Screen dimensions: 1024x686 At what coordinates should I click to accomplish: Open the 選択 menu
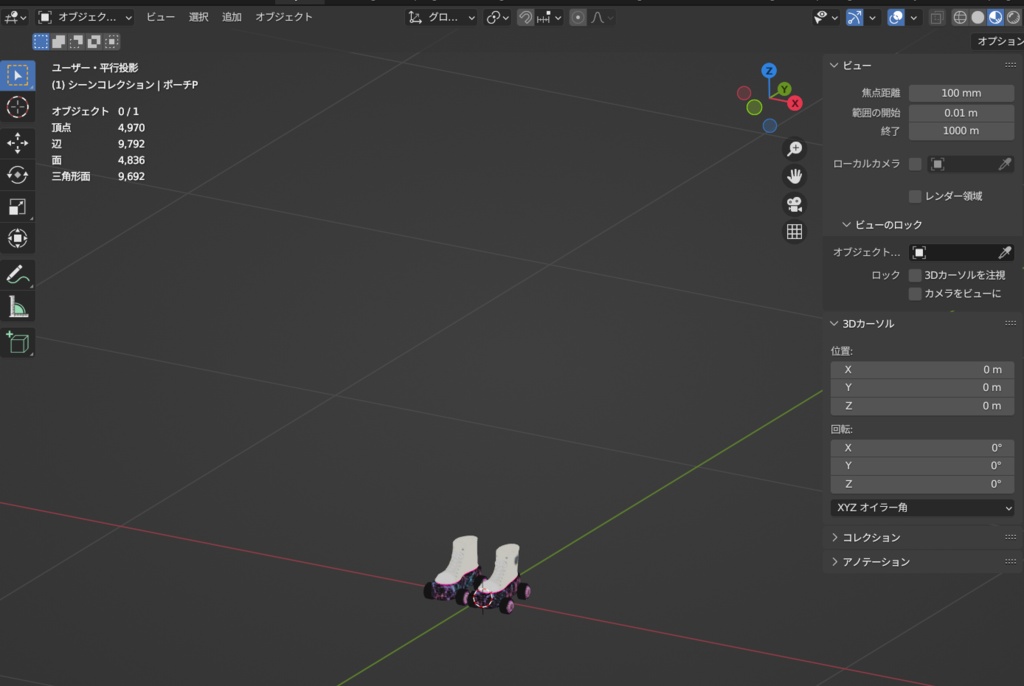[x=199, y=18]
